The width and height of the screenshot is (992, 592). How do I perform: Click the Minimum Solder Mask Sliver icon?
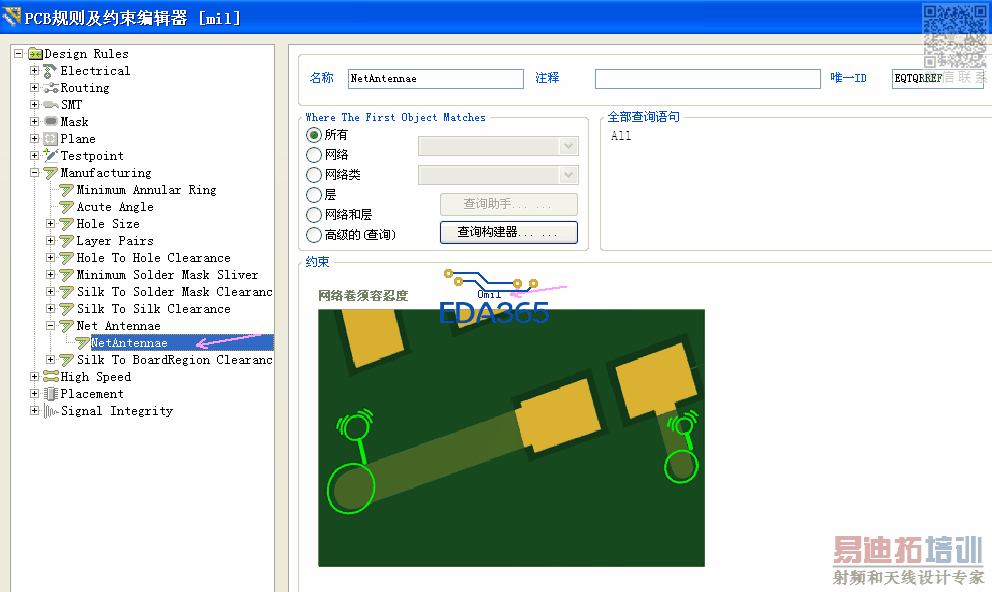point(66,275)
